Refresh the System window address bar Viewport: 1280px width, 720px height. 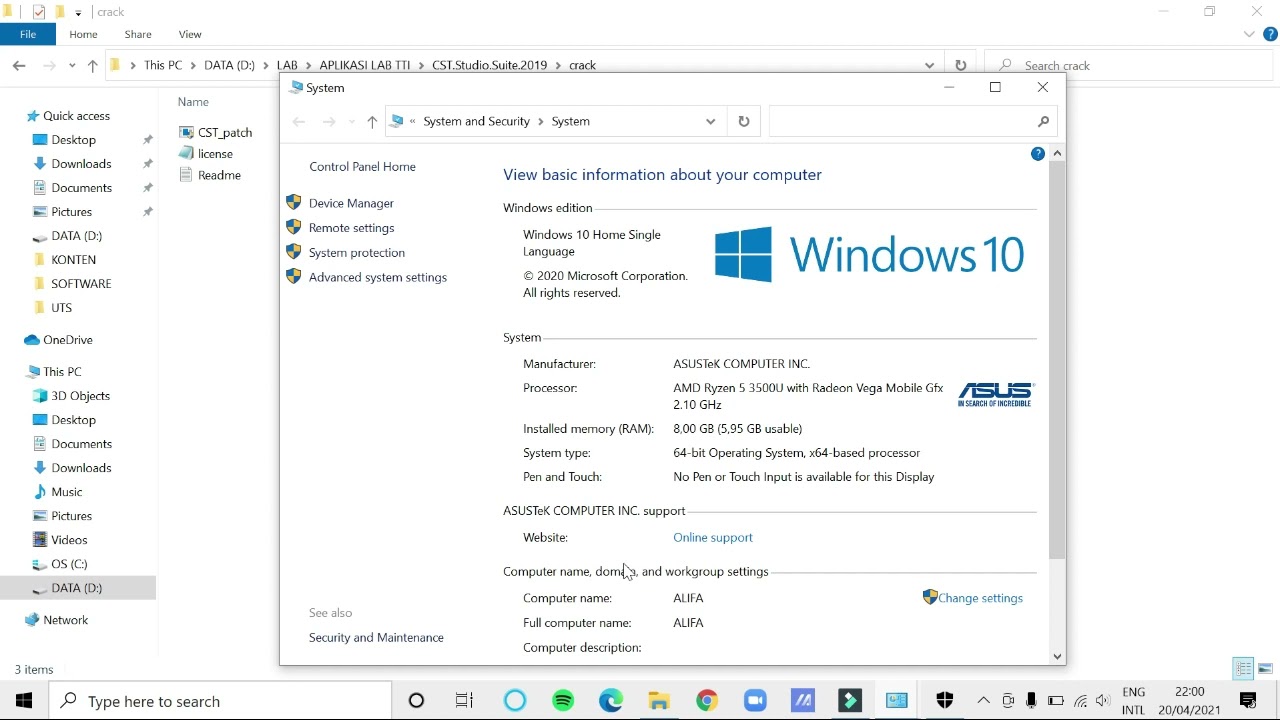coord(743,121)
